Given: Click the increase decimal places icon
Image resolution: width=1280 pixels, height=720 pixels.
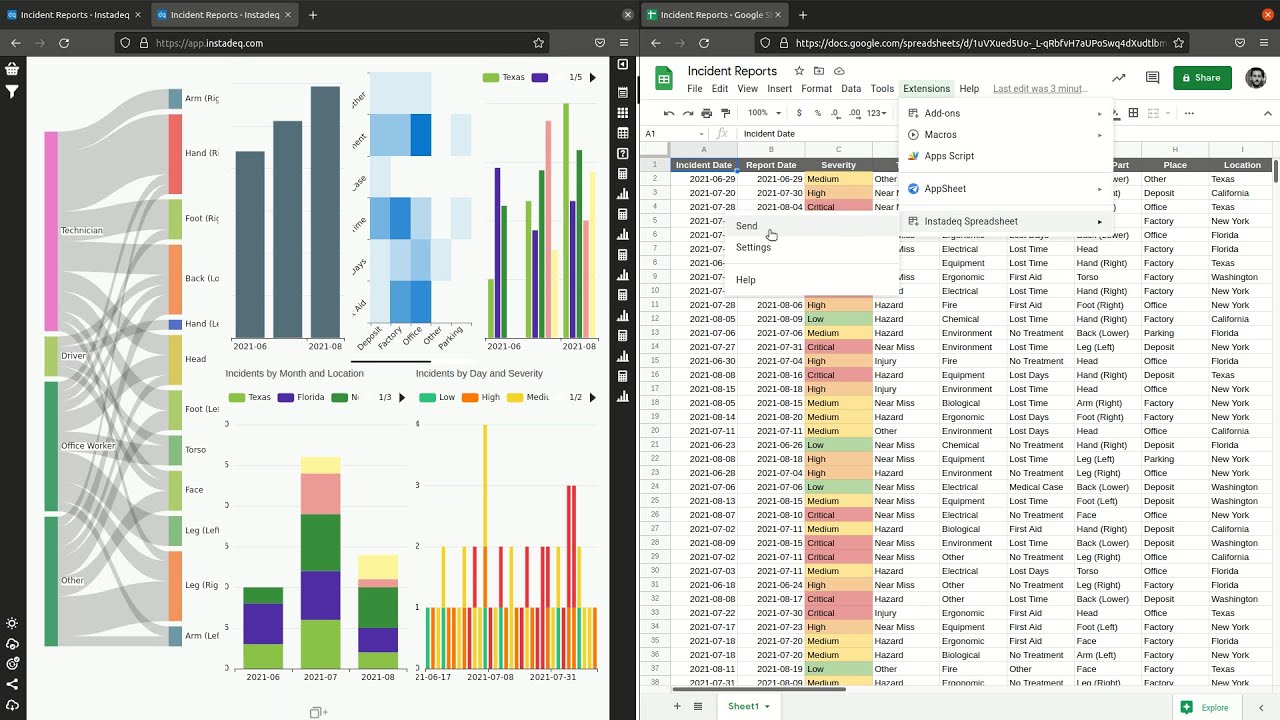Looking at the screenshot, I should pos(855,113).
